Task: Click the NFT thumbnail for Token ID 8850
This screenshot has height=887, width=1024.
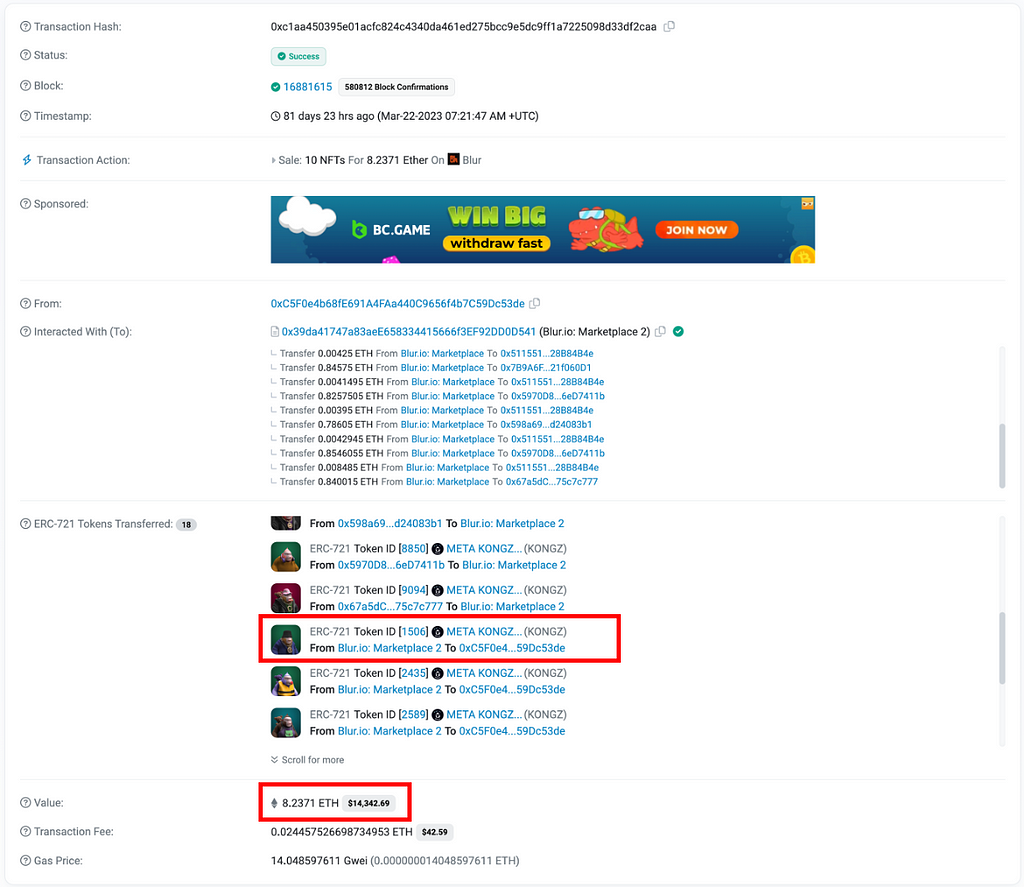Action: [x=285, y=556]
